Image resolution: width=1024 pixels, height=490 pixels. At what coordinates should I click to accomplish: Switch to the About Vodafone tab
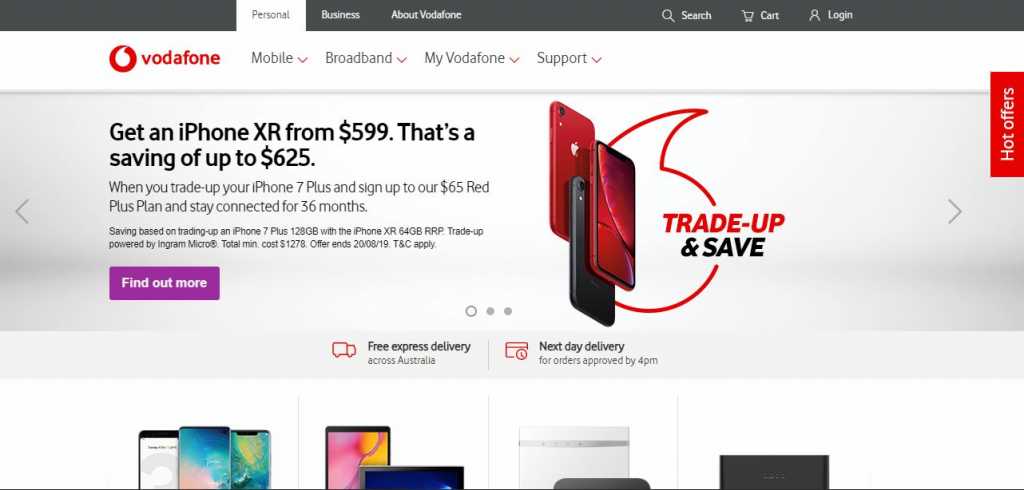click(x=426, y=15)
